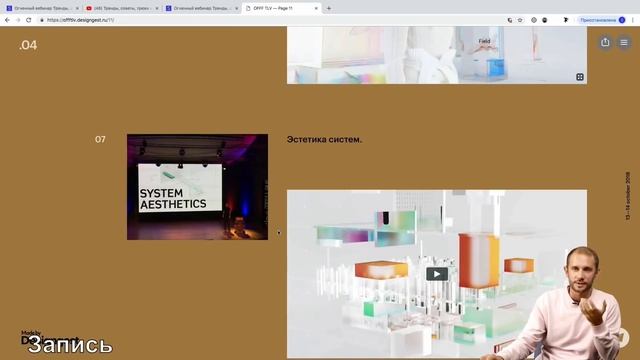Click the address bar URL field
This screenshot has width=640, height=360.
click(269, 20)
